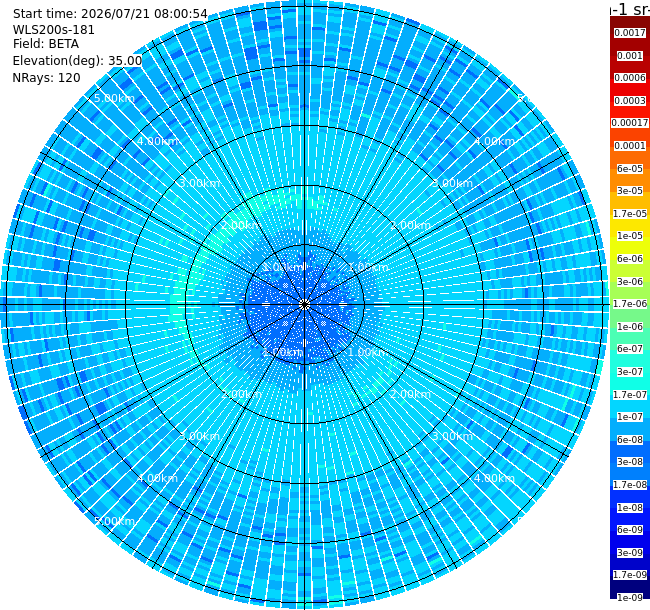Viewport: 650px width, 610px height.
Task: Click the Elevation(deg): 35.00 text
Action: coord(77,61)
